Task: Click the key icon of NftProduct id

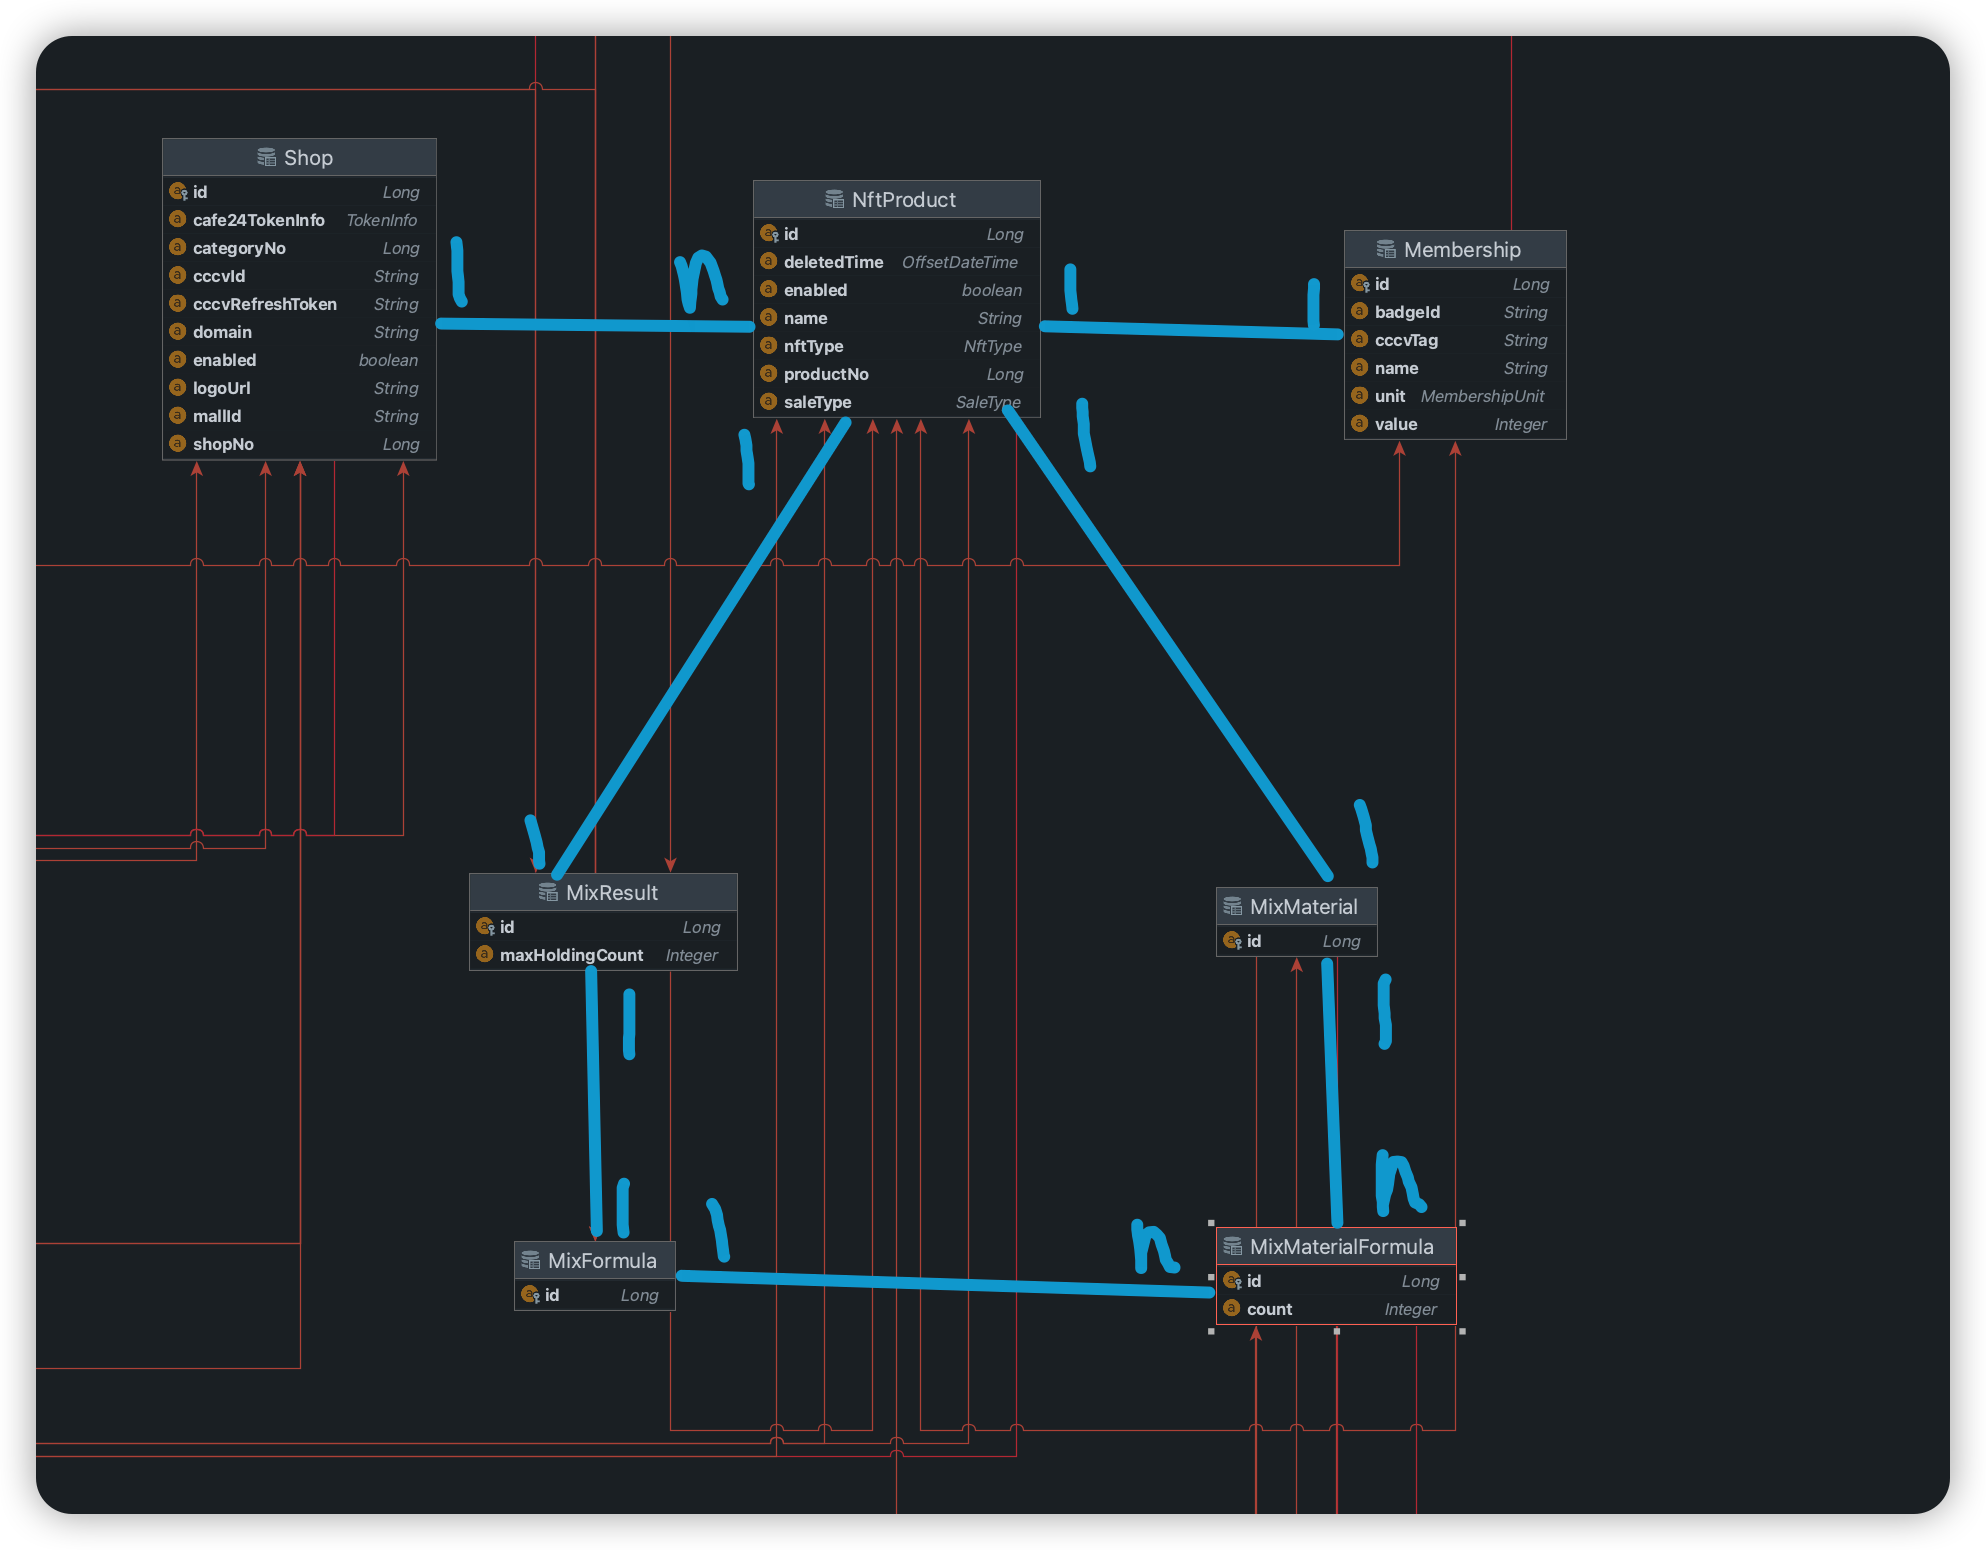Action: (770, 233)
